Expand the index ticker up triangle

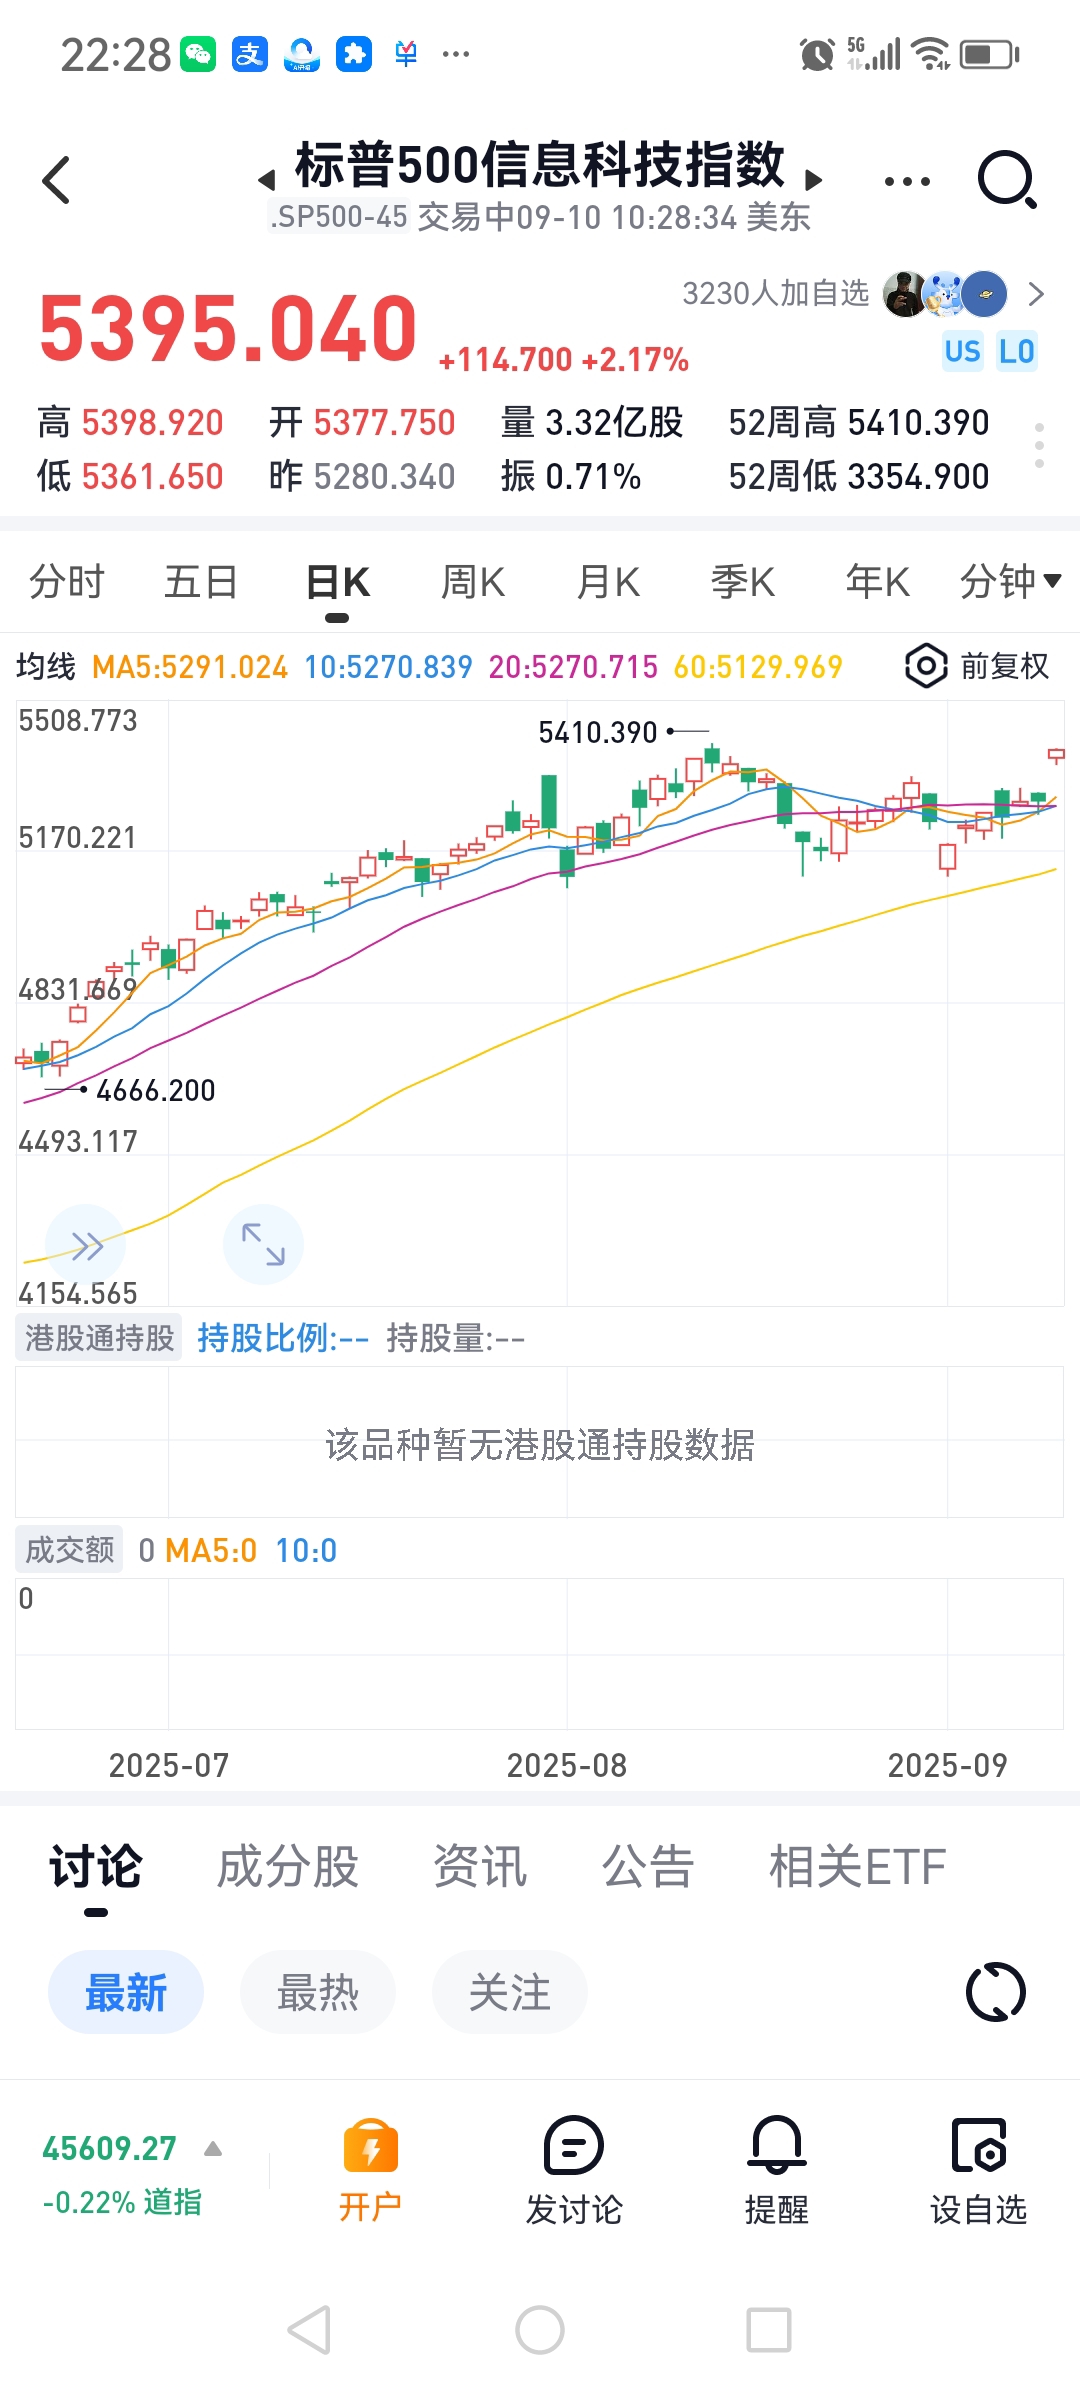213,2149
